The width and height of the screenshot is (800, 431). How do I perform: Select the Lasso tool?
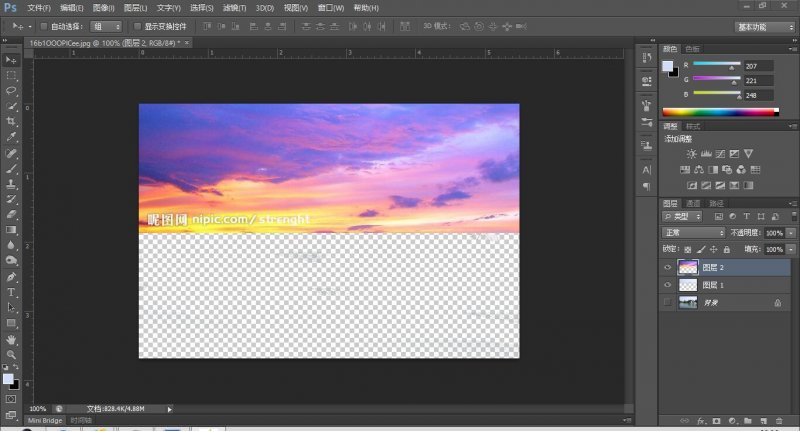point(11,91)
